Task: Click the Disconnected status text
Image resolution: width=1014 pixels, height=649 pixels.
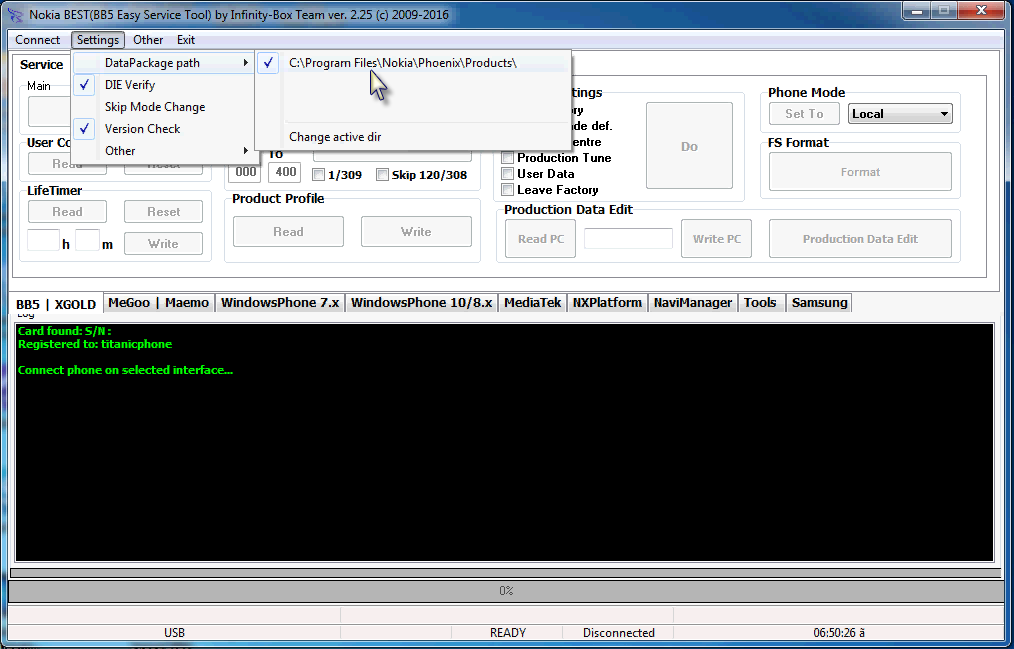Action: point(618,633)
